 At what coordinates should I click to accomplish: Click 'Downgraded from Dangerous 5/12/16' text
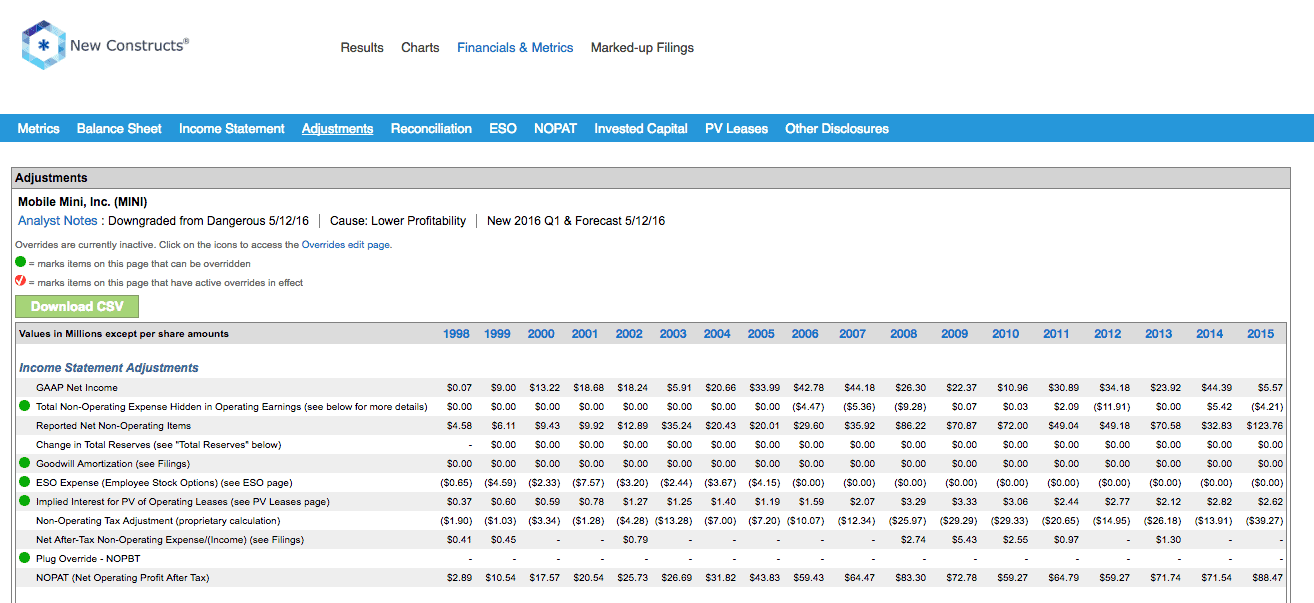(x=208, y=221)
